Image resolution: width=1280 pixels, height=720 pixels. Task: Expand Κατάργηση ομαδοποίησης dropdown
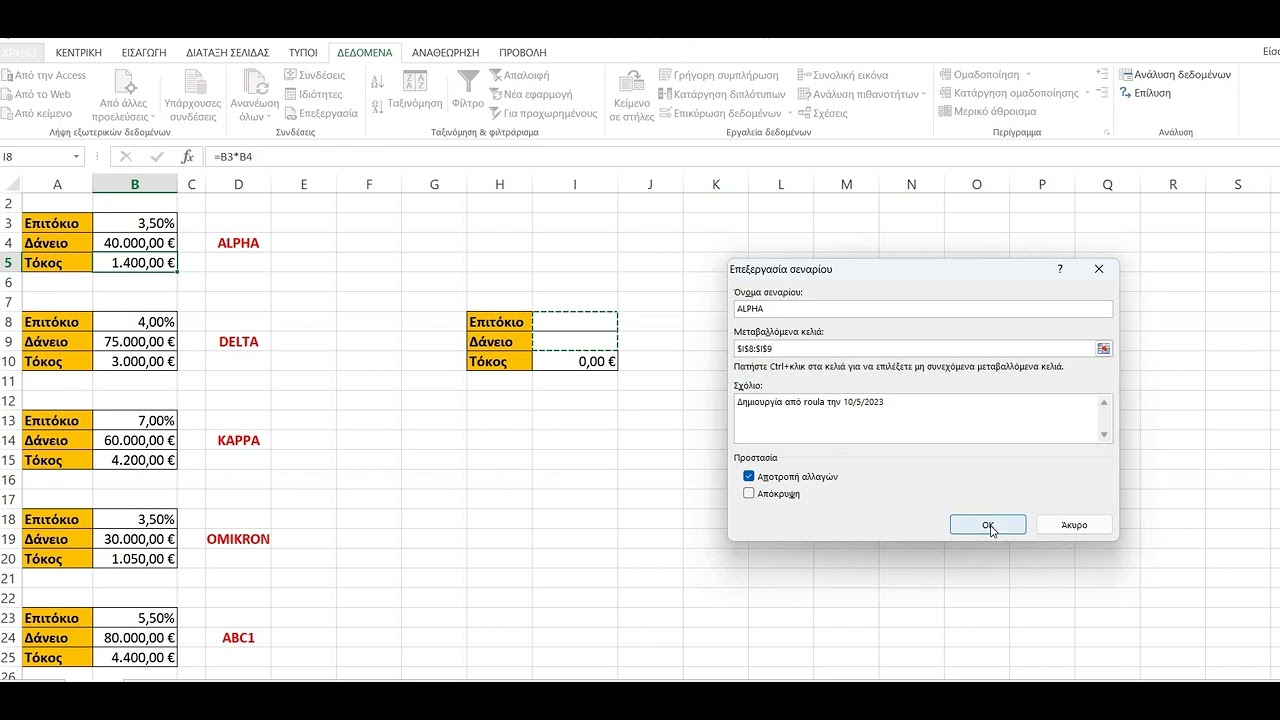point(1087,93)
